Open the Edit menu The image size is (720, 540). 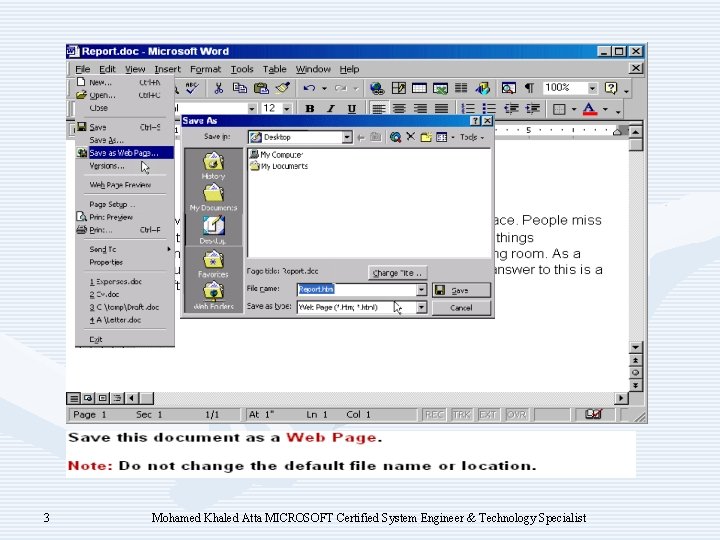pyautogui.click(x=107, y=69)
